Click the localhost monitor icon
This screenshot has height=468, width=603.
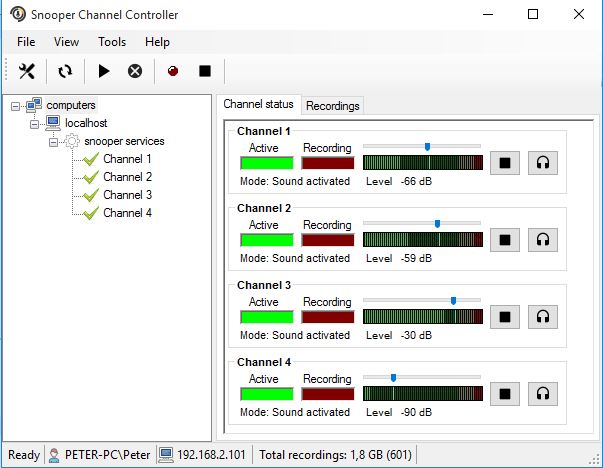pos(53,123)
